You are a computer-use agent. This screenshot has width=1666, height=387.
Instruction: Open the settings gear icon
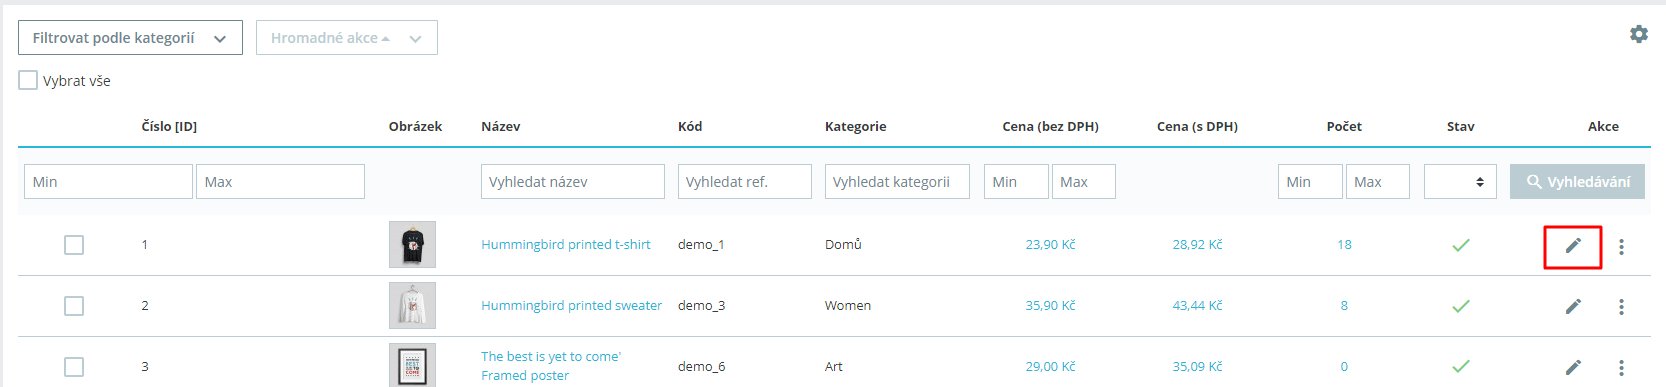[x=1638, y=34]
